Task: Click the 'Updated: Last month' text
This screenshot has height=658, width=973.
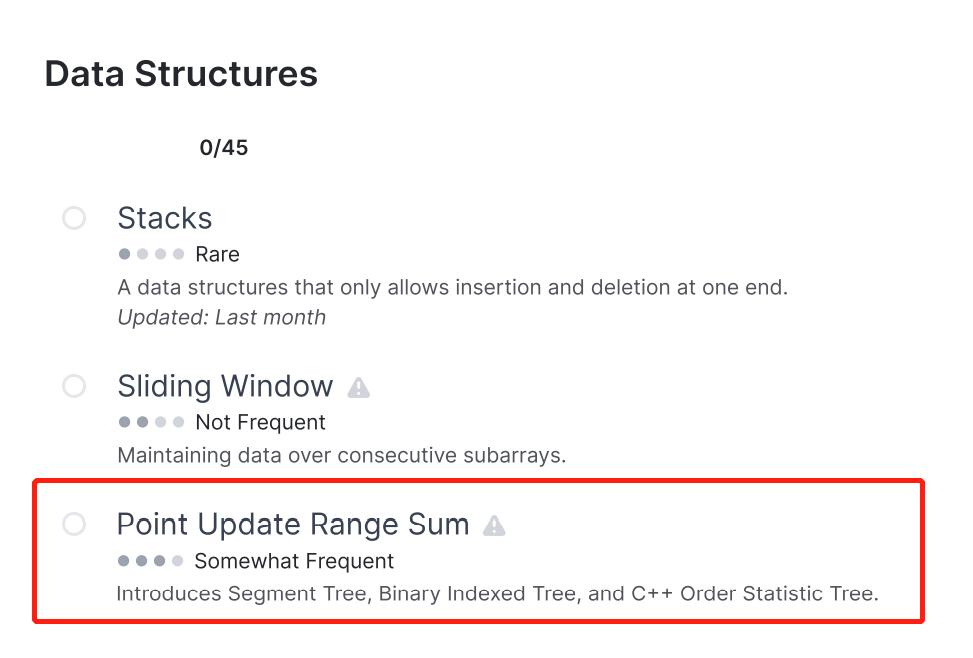Action: 222,317
